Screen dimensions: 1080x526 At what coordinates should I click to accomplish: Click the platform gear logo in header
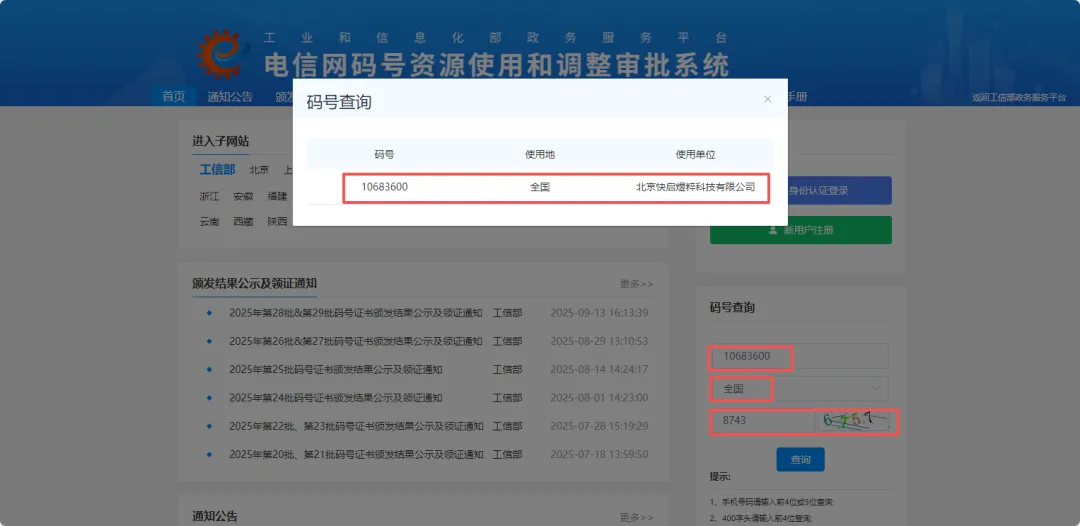coord(220,54)
